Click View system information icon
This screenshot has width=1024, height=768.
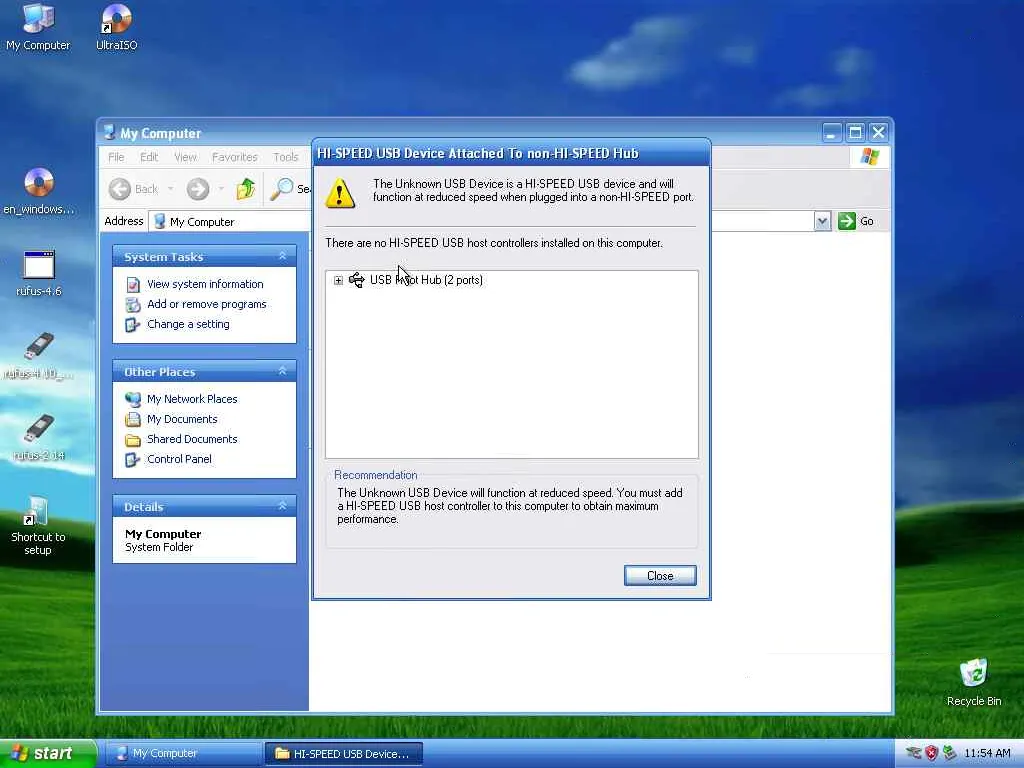pos(133,285)
